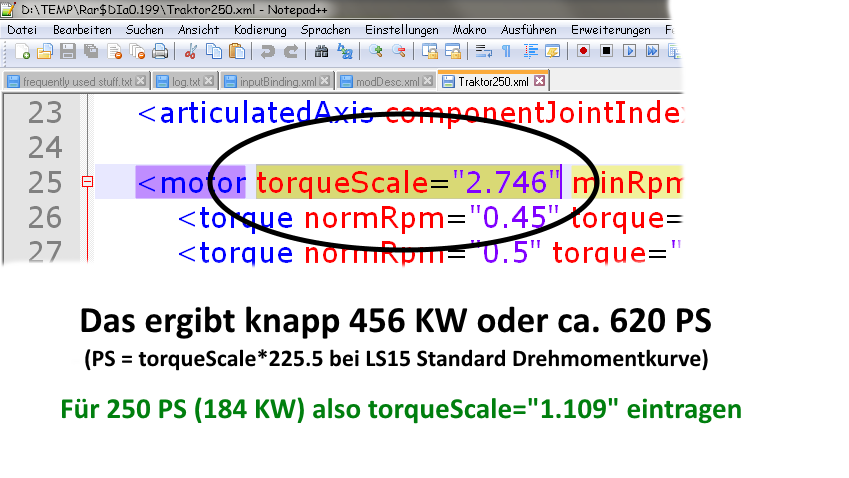This screenshot has width=849, height=478.
Task: Collapse the motor node fold marker
Action: [87, 182]
